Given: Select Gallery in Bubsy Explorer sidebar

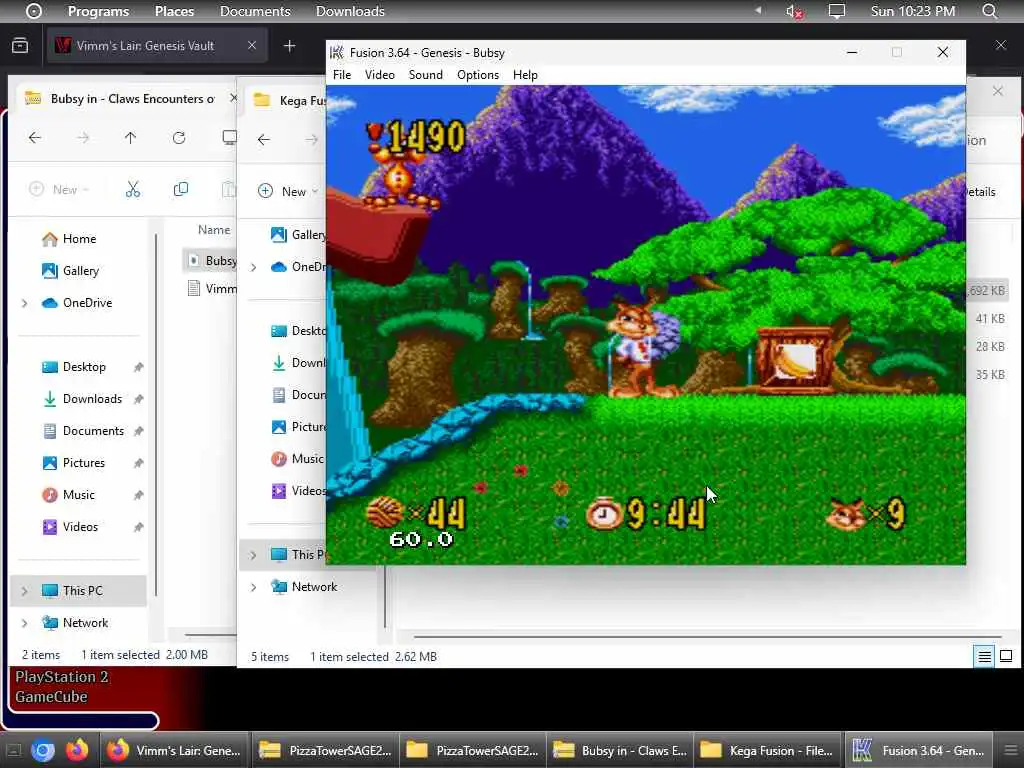Looking at the screenshot, I should point(80,270).
